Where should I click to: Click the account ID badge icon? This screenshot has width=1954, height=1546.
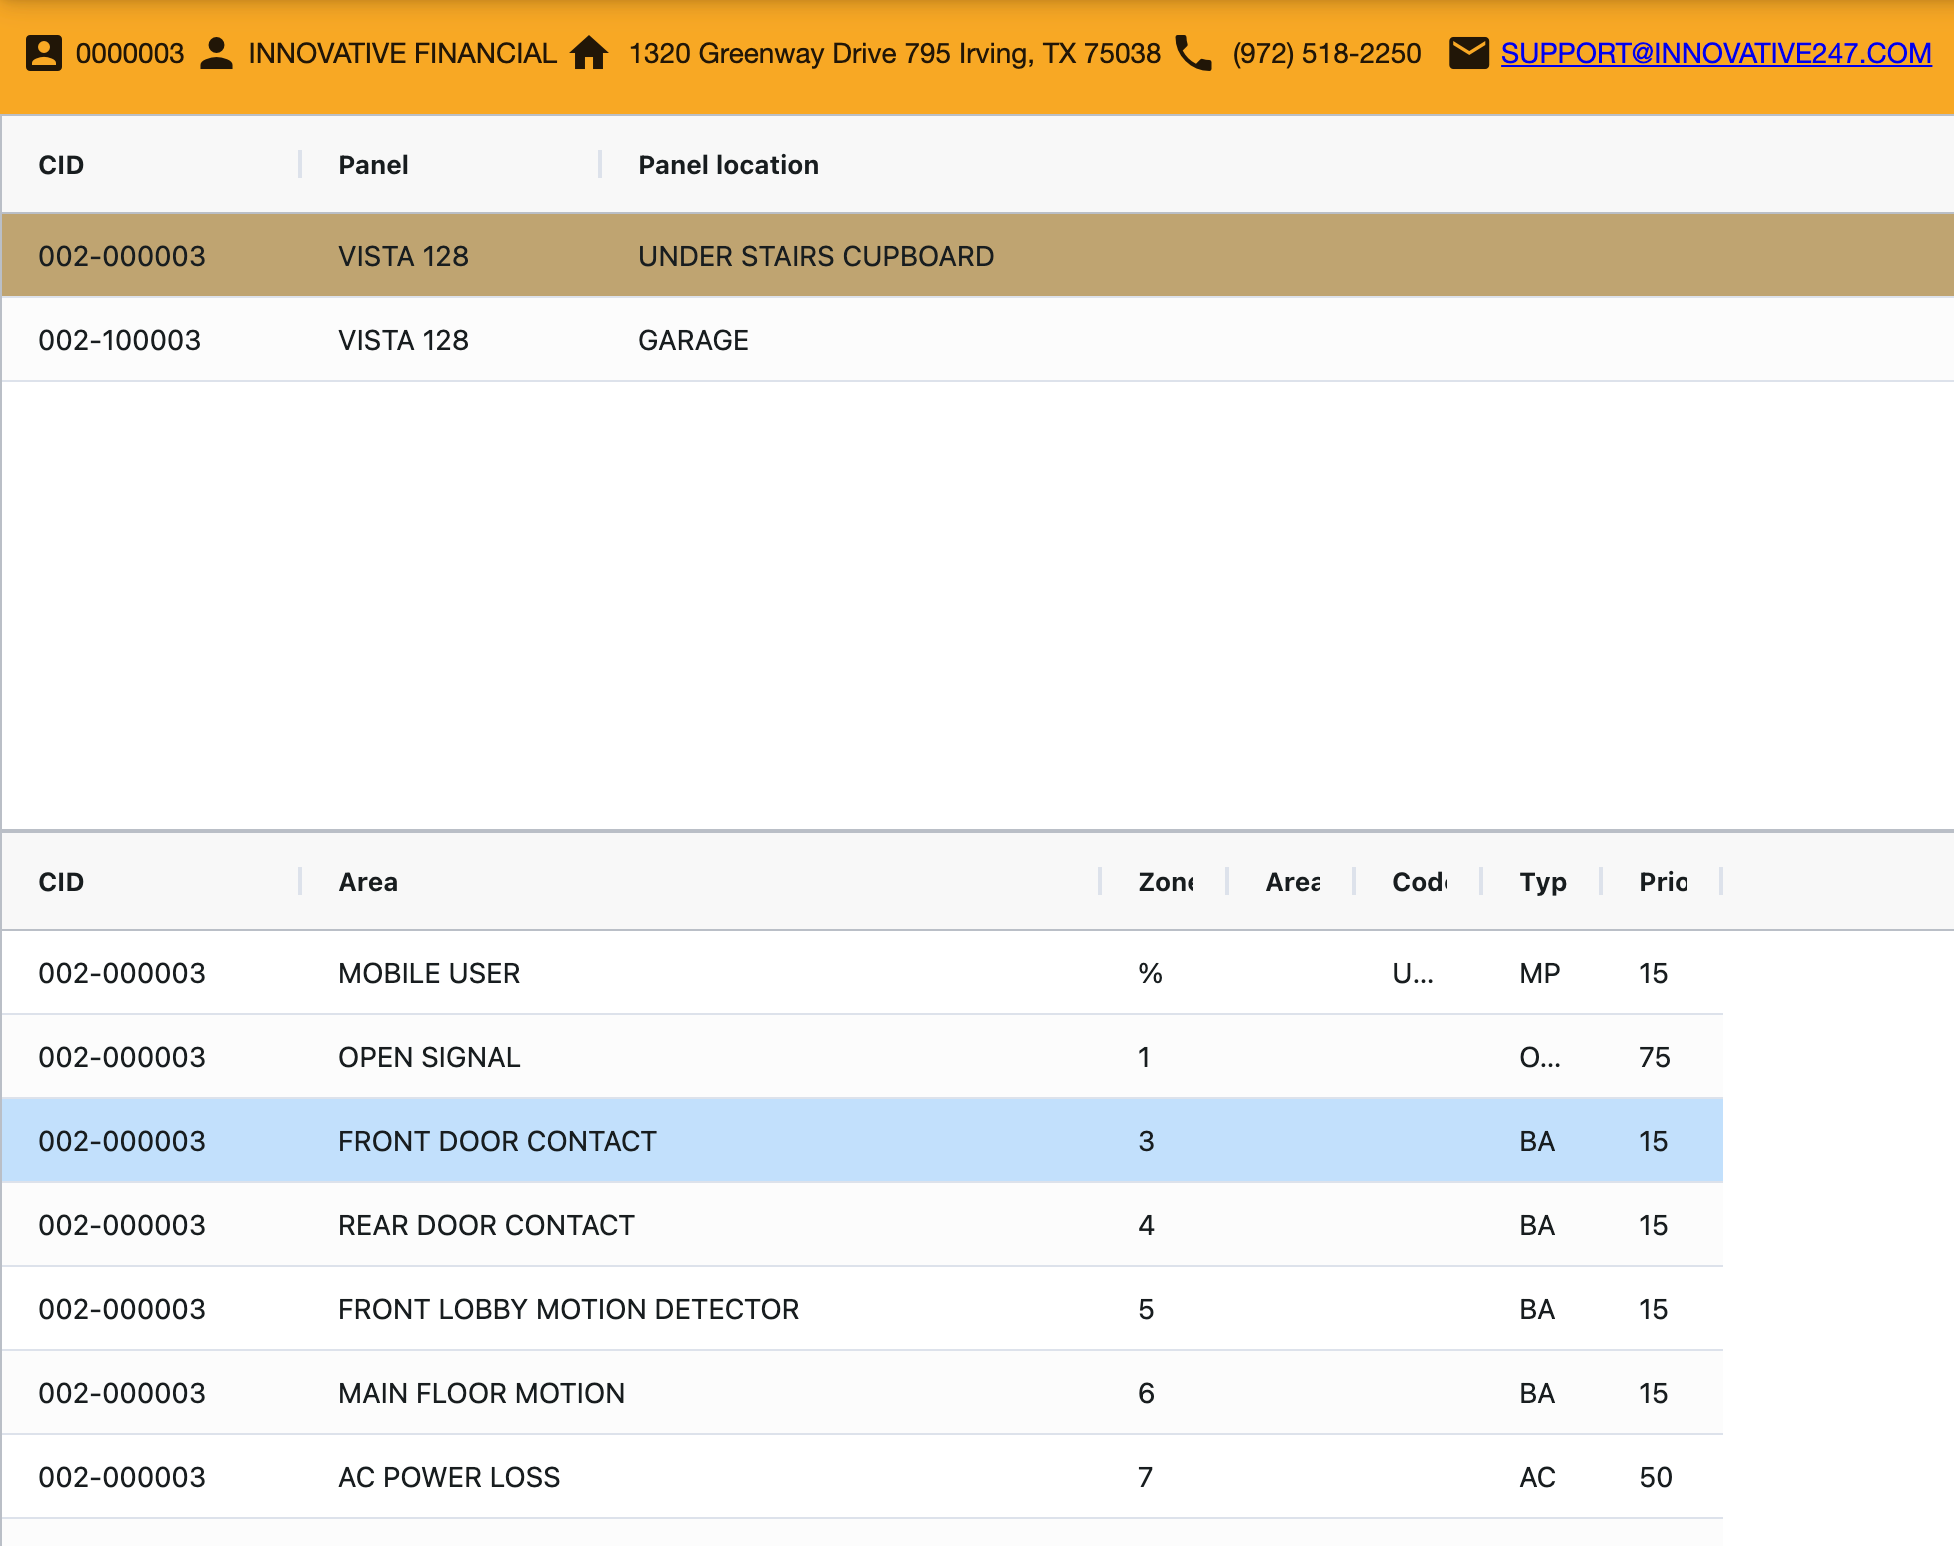click(44, 53)
